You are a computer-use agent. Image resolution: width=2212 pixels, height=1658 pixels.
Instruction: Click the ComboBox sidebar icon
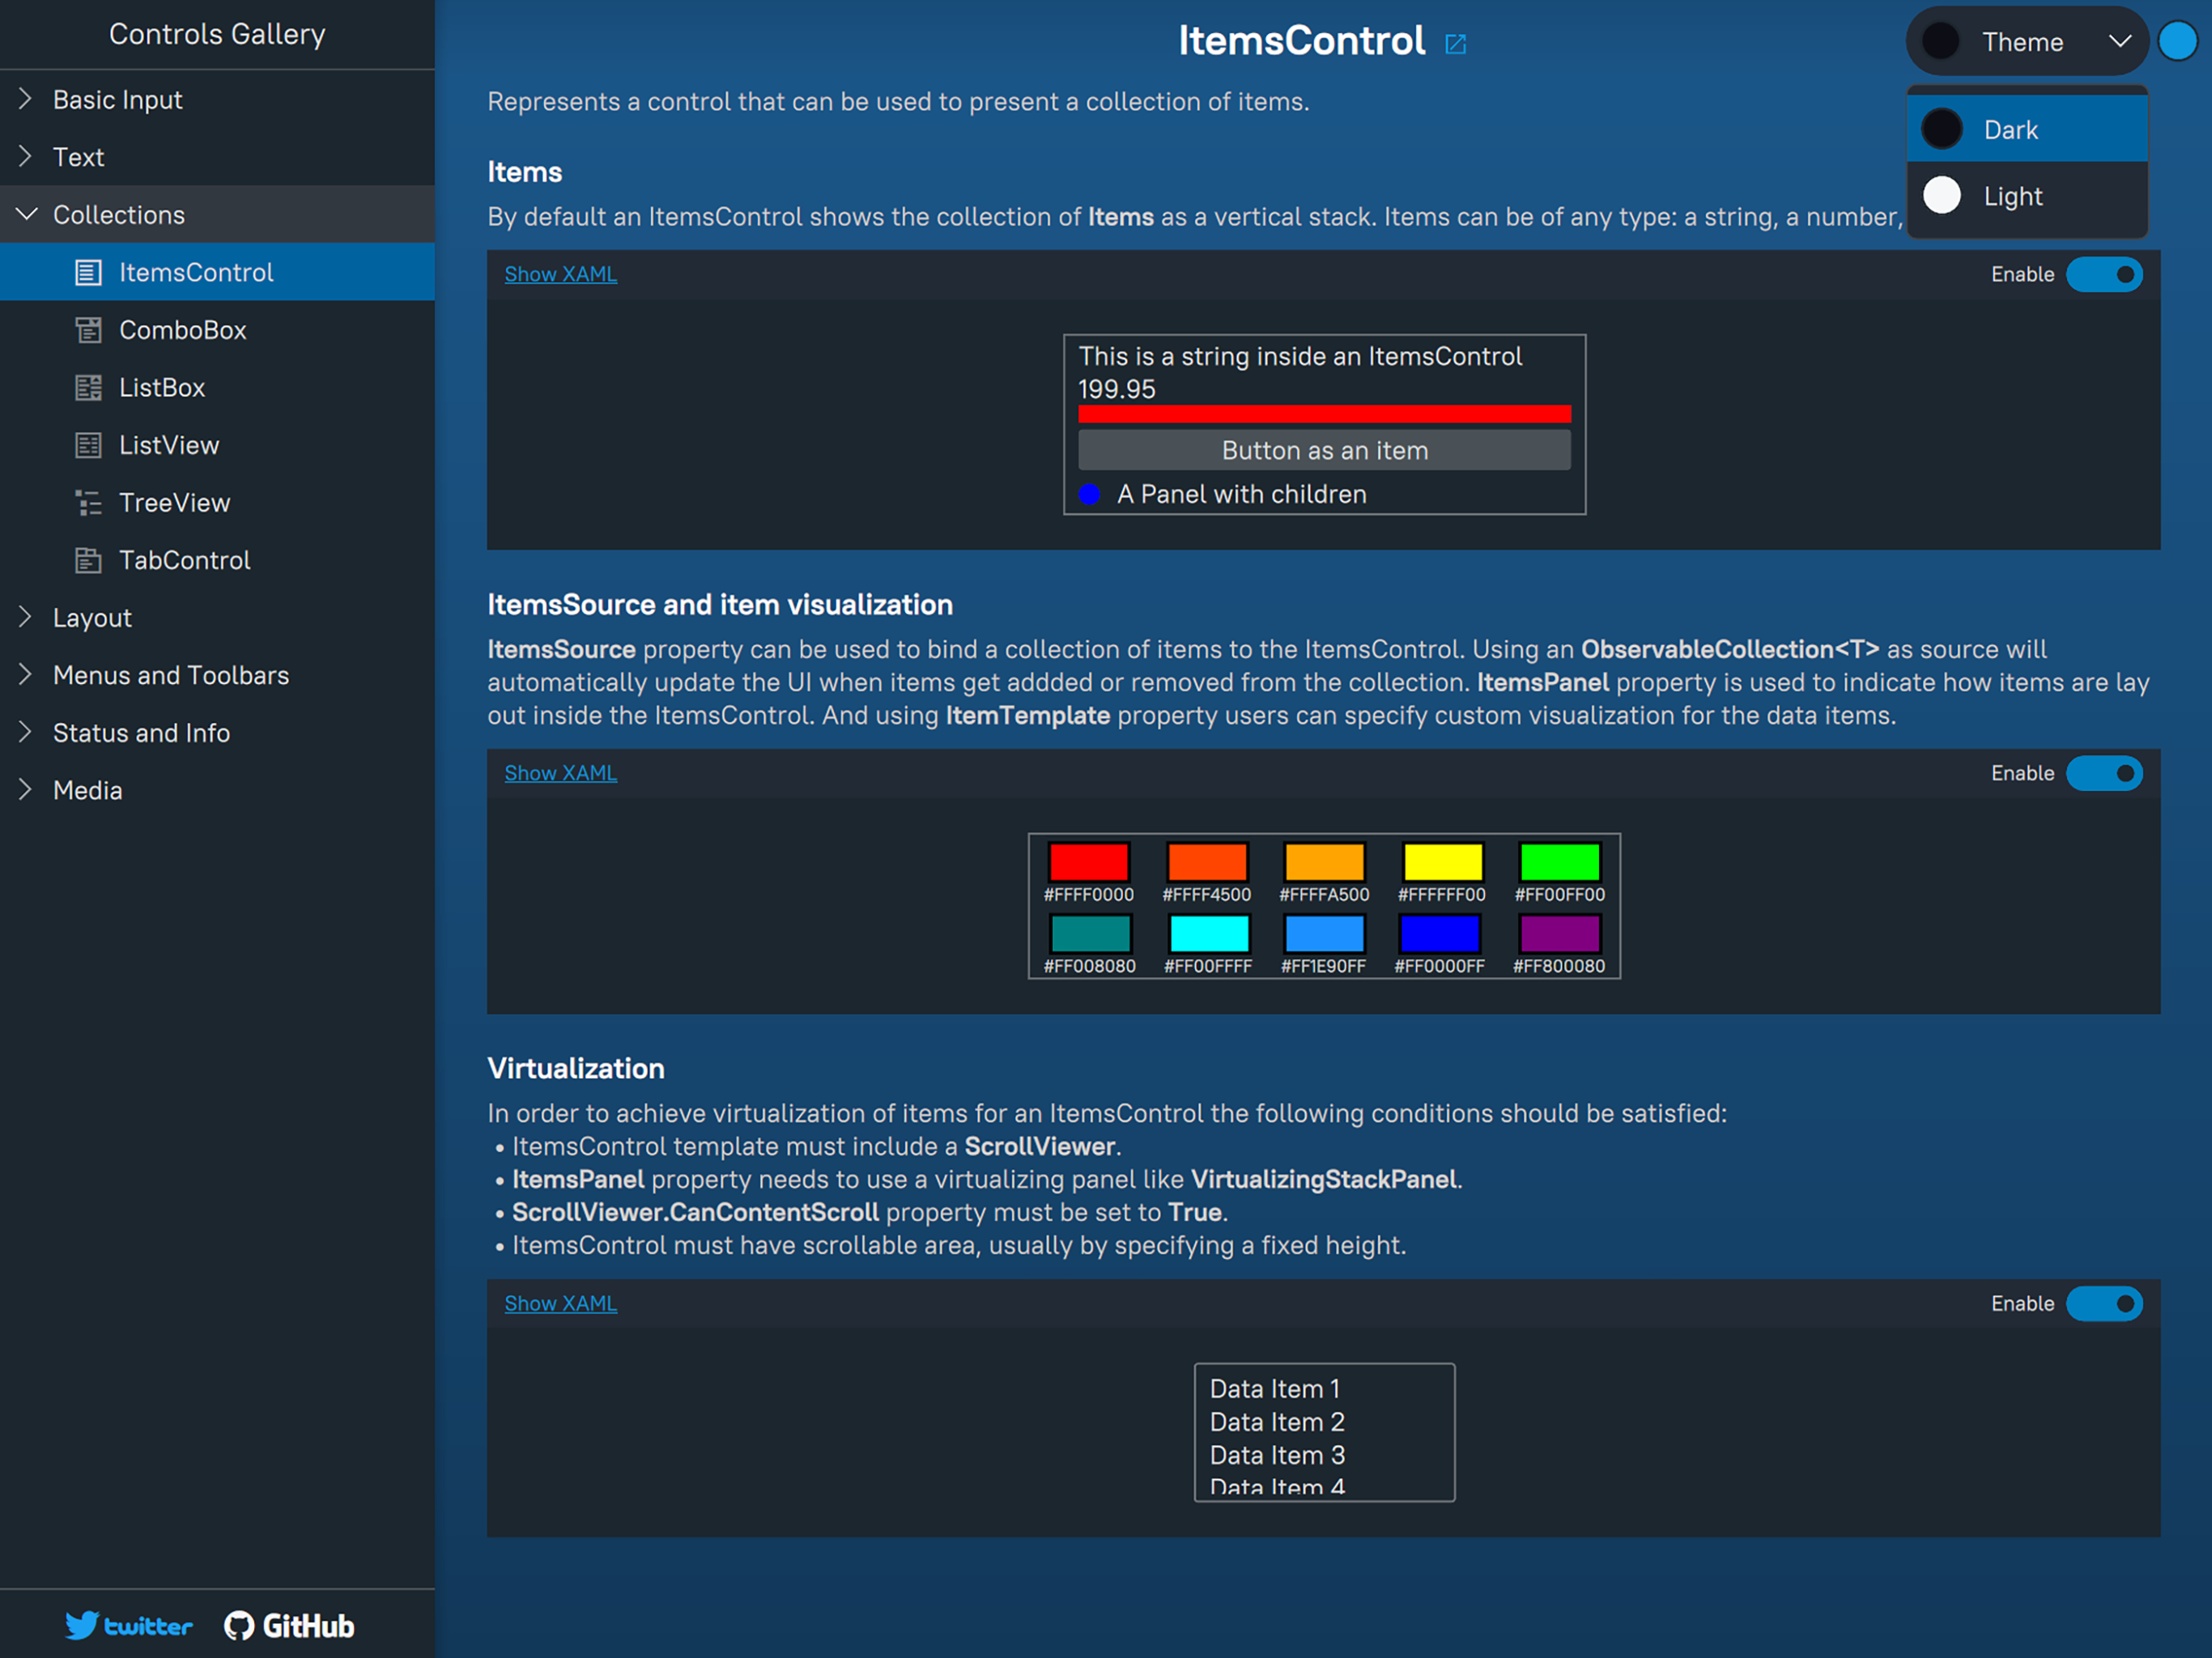(88, 330)
